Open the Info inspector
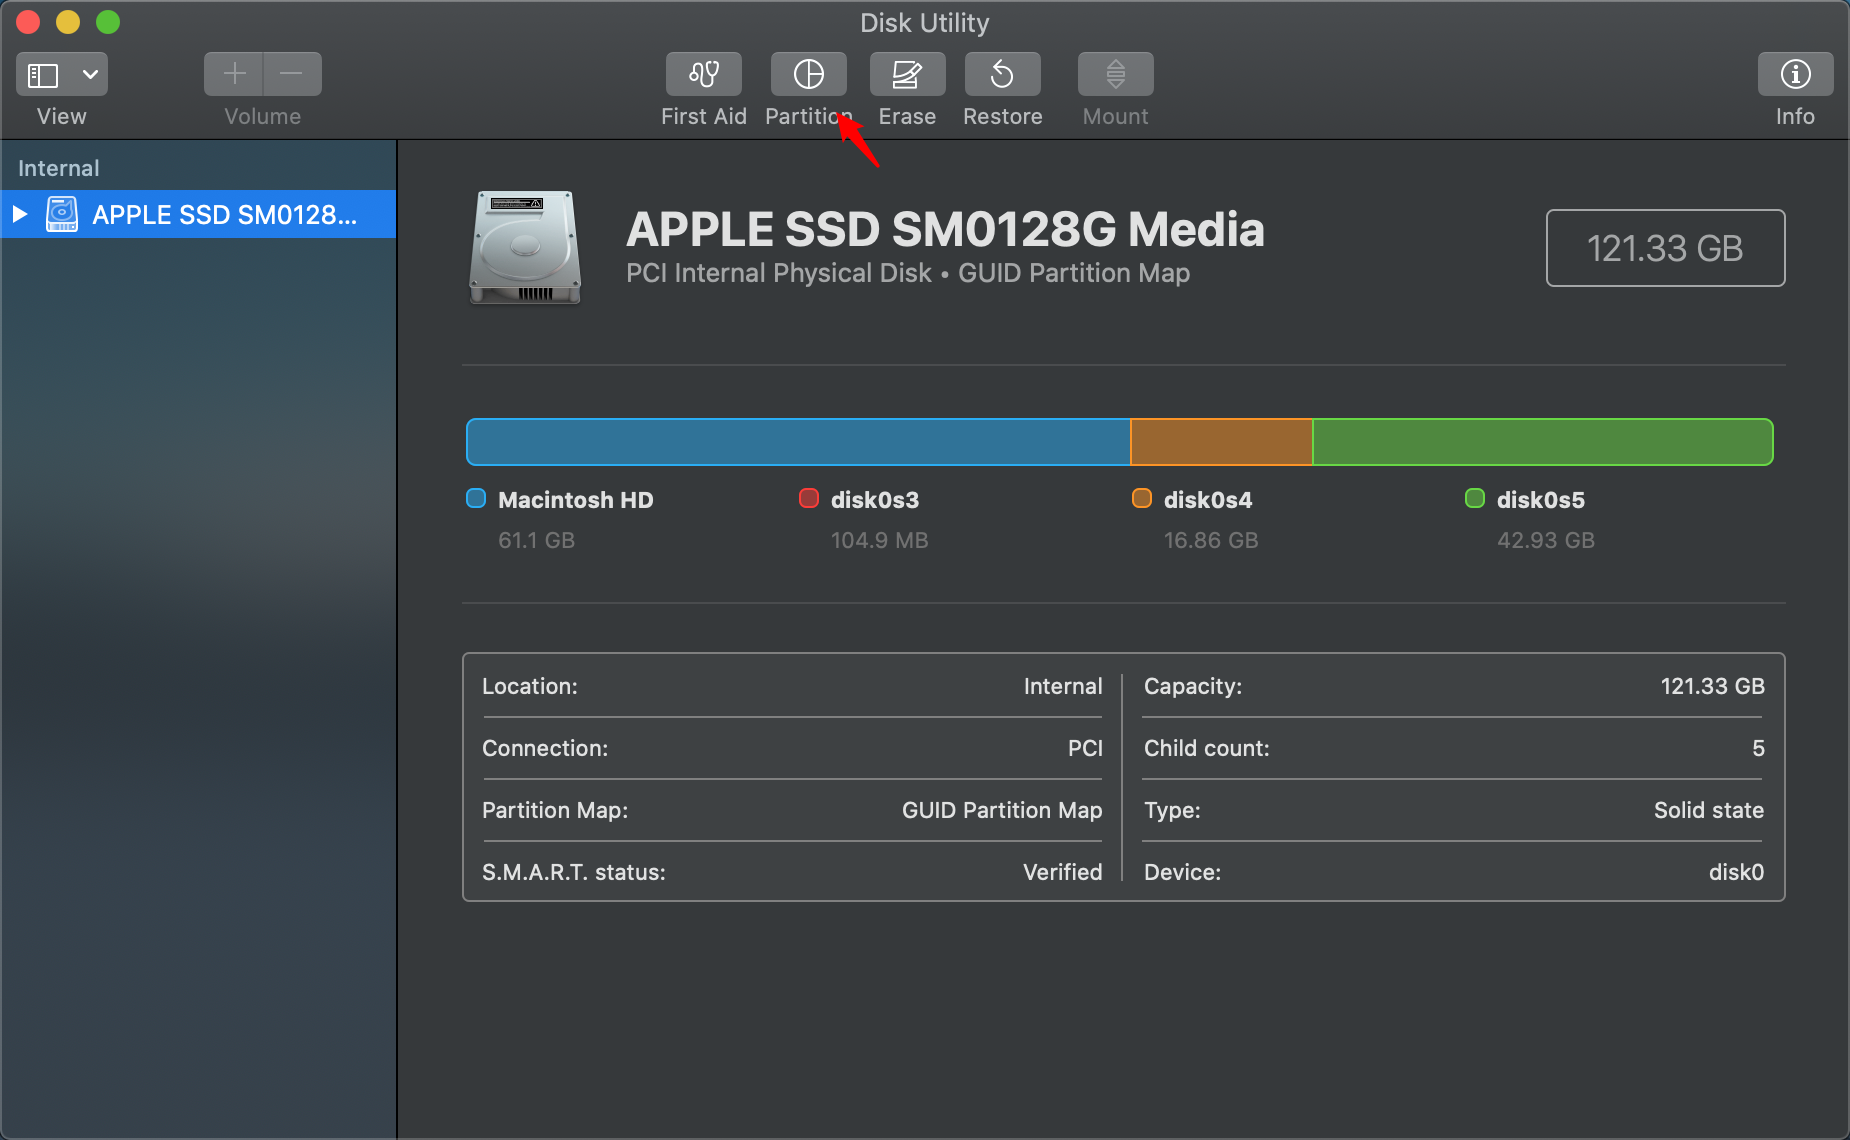The width and height of the screenshot is (1850, 1140). (1795, 74)
